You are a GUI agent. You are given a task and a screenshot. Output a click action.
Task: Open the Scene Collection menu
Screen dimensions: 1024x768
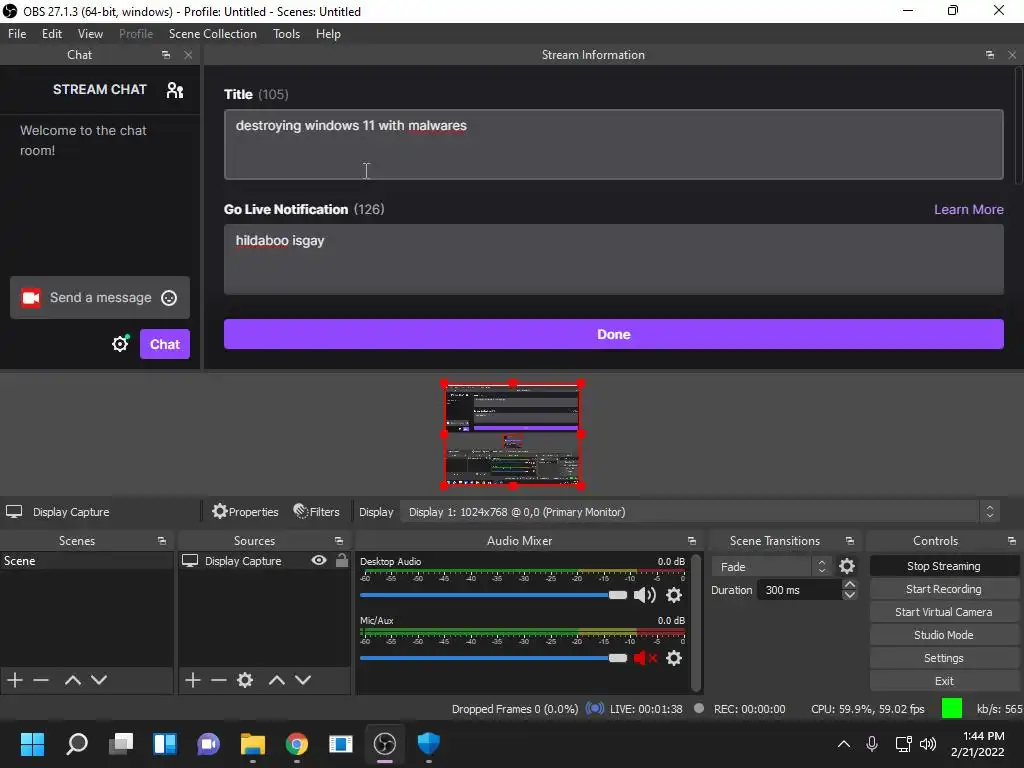click(x=213, y=34)
